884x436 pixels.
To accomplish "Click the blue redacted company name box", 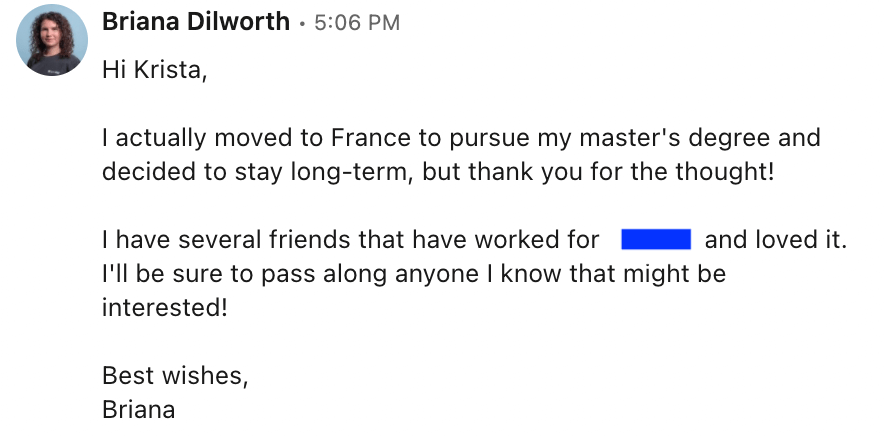I will pos(656,240).
